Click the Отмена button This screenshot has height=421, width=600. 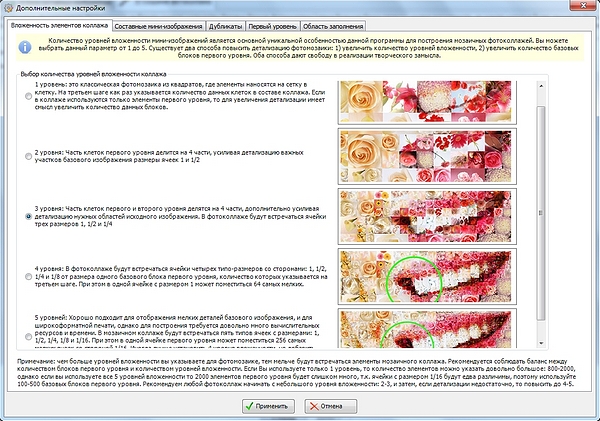[x=331, y=406]
